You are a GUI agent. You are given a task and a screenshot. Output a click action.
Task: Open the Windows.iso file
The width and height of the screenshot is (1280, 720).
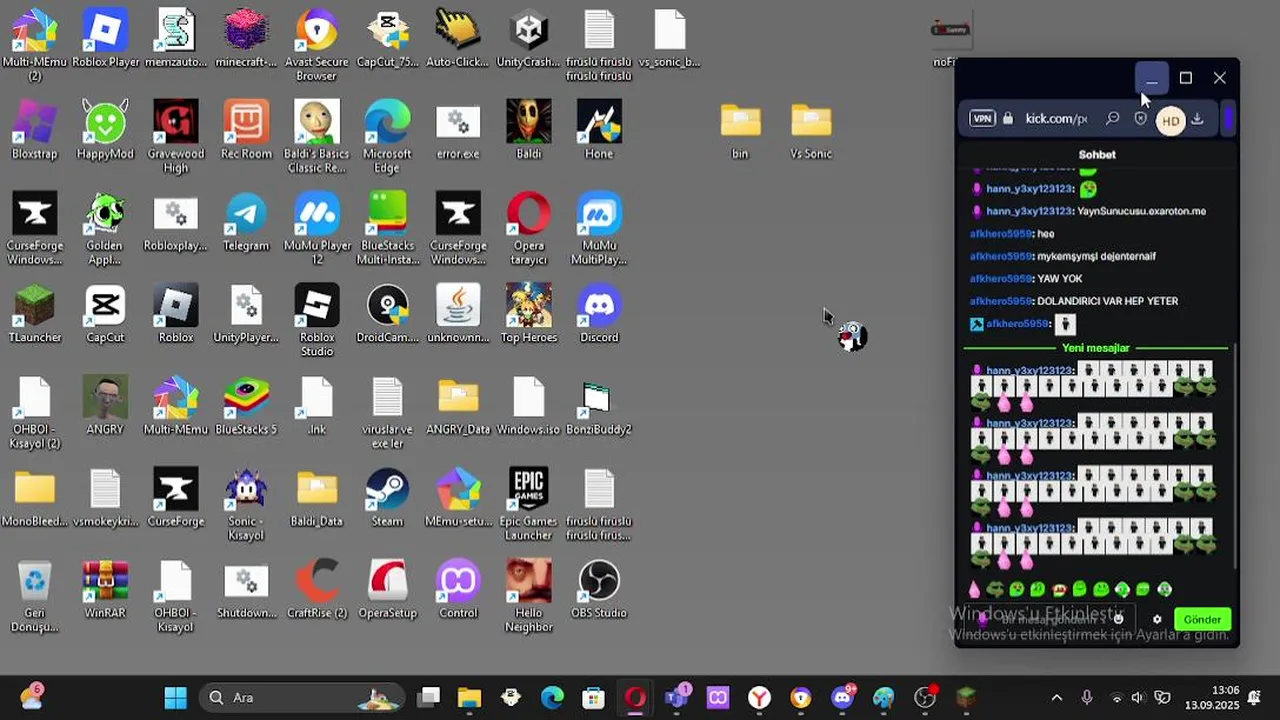528,406
